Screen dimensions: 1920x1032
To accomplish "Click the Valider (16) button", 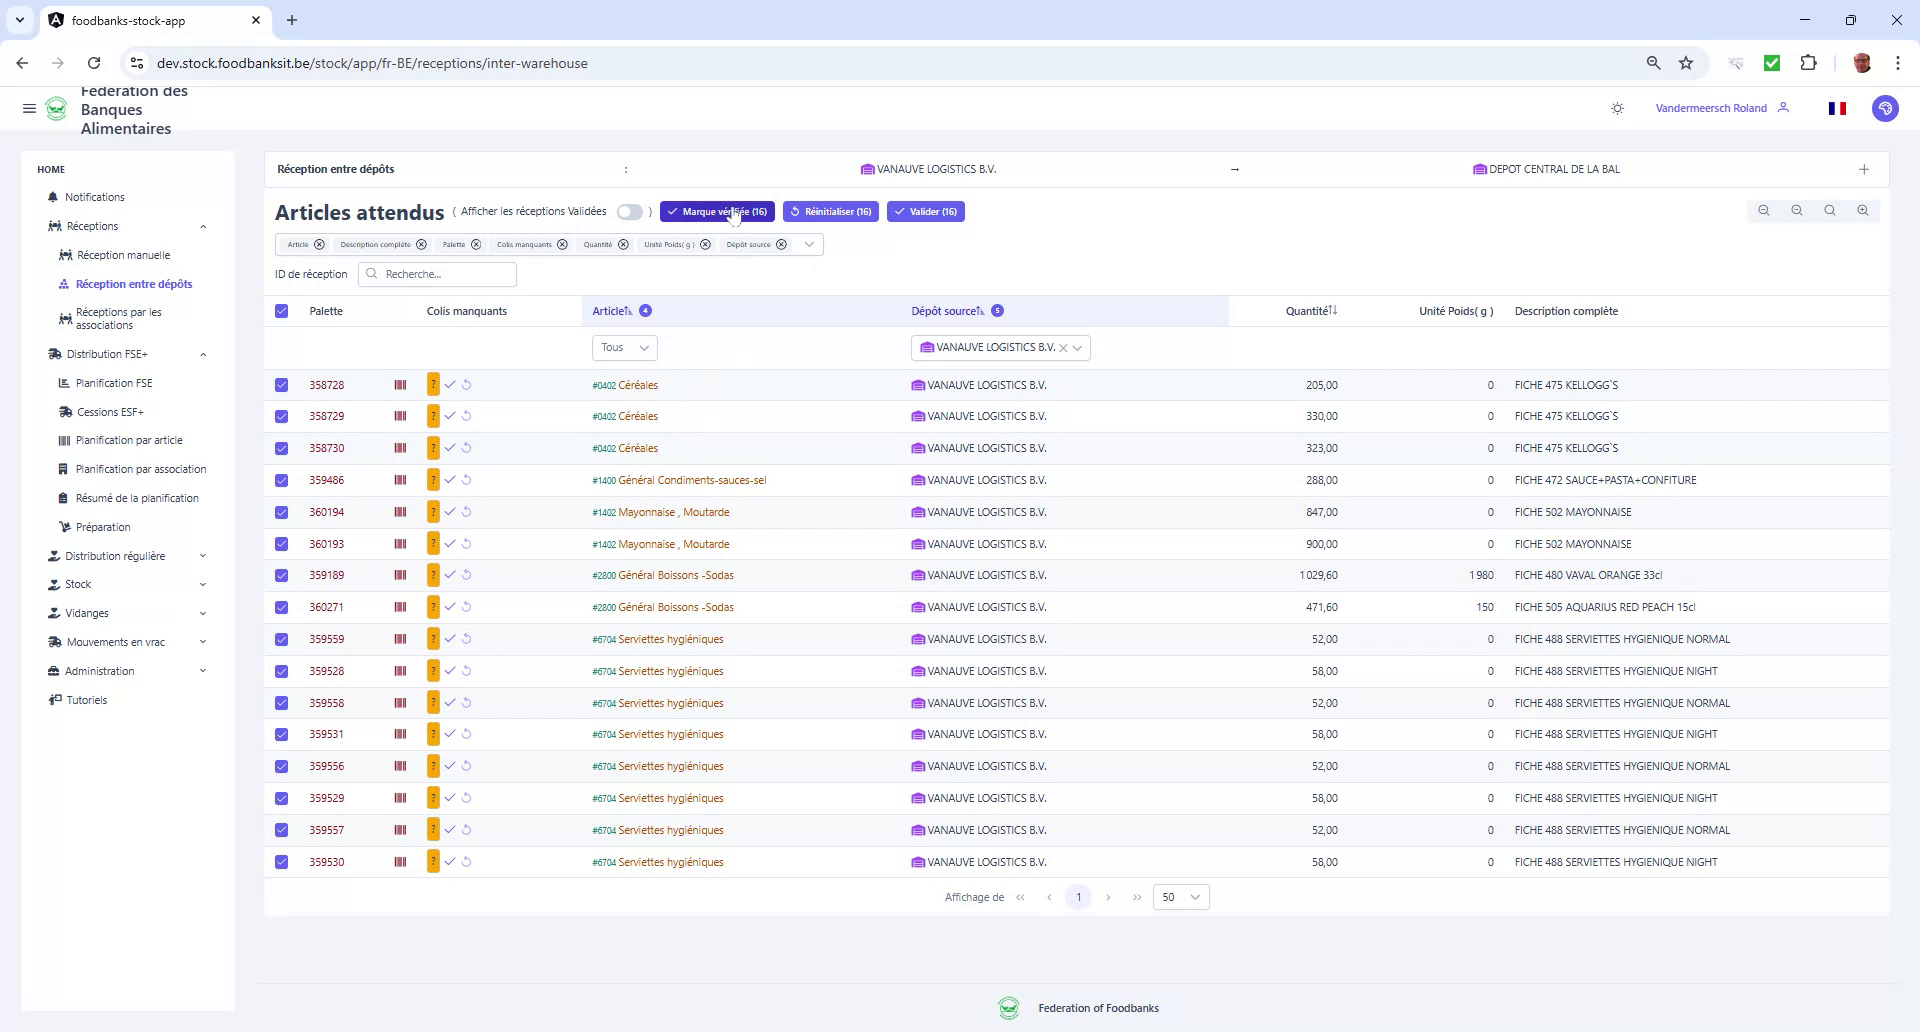I will coord(925,211).
